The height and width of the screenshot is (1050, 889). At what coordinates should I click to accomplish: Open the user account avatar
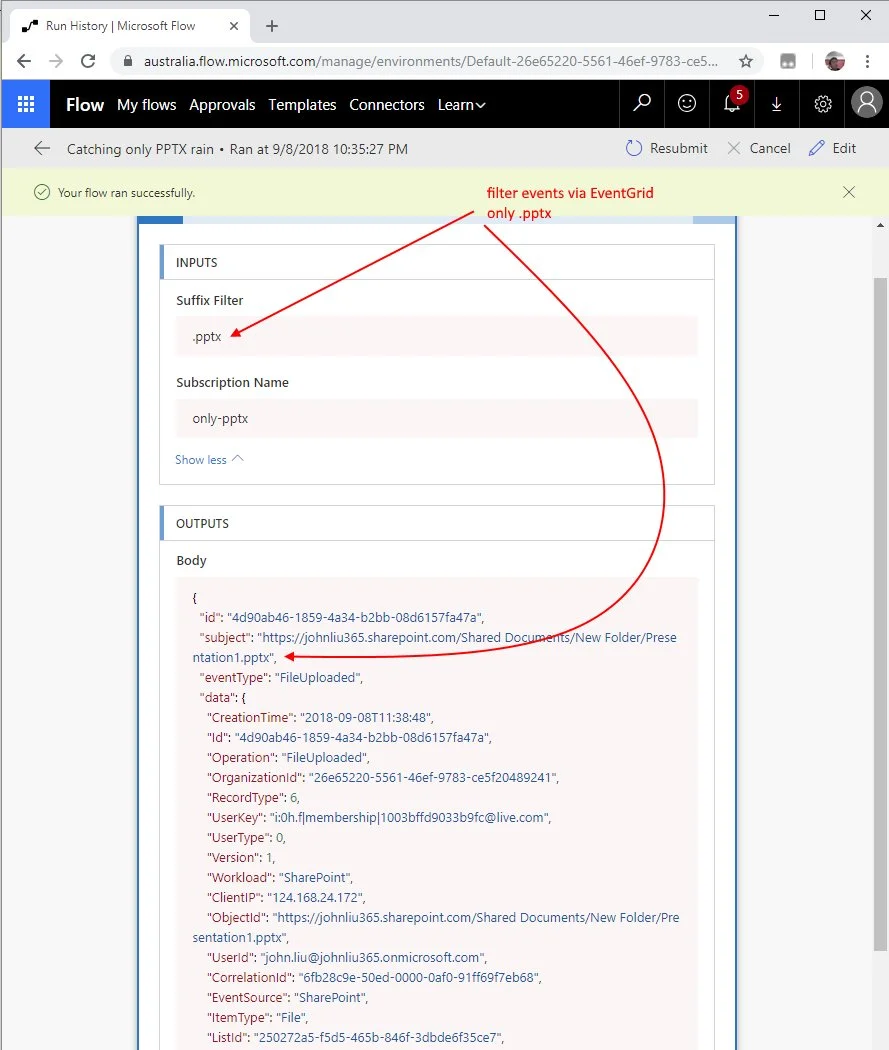pyautogui.click(x=866, y=104)
